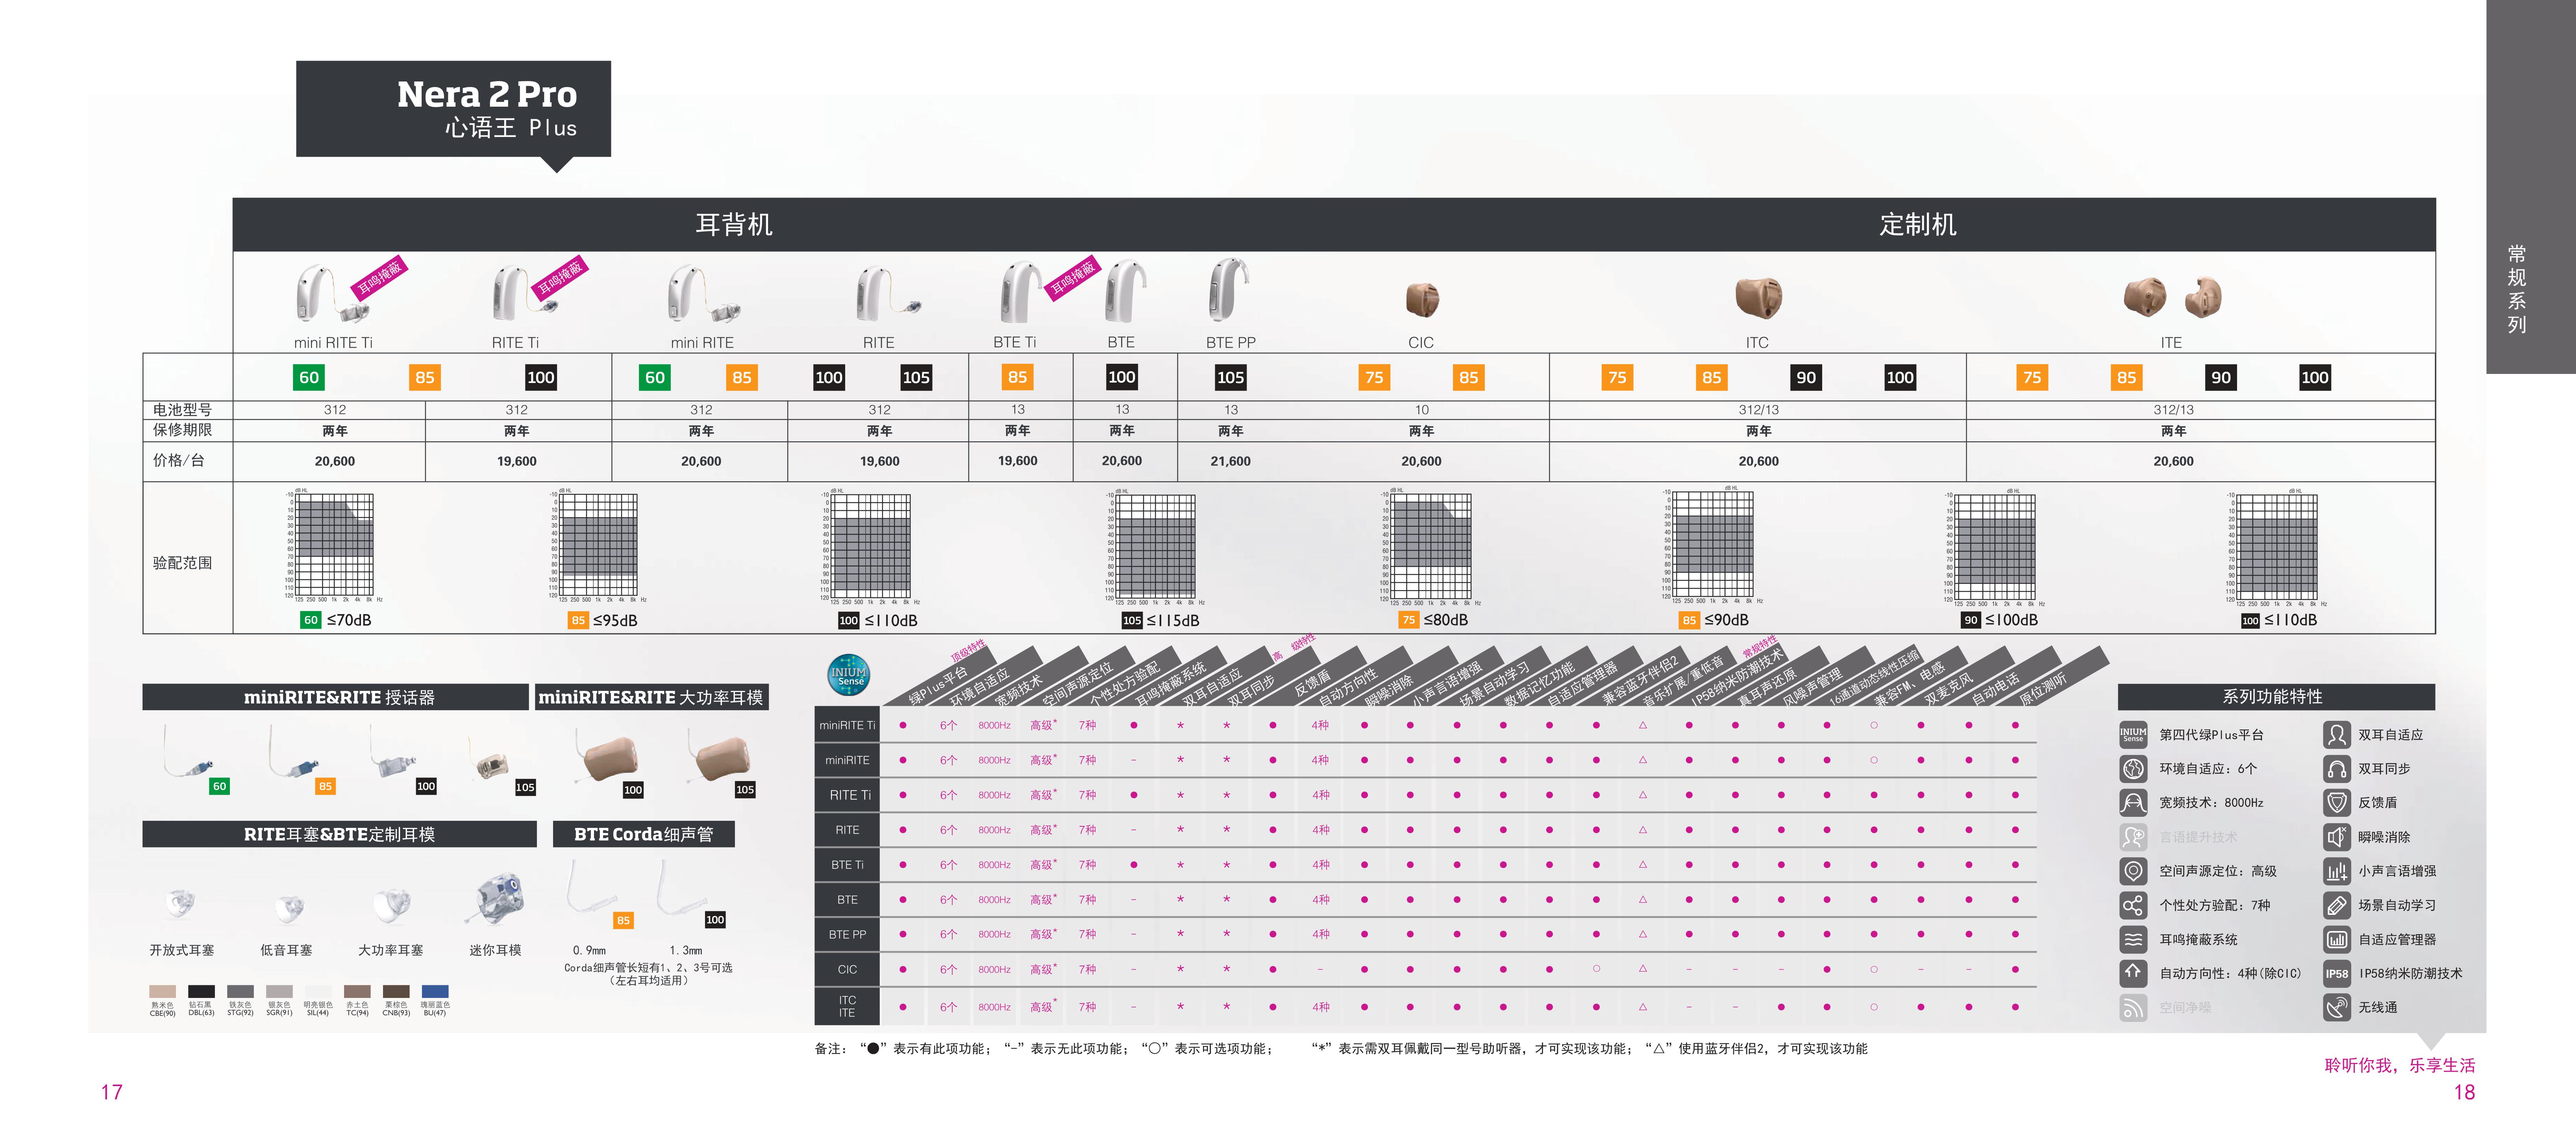2576x1144 pixels.
Task: Click the CIC battery model 10
Action: click(1421, 410)
